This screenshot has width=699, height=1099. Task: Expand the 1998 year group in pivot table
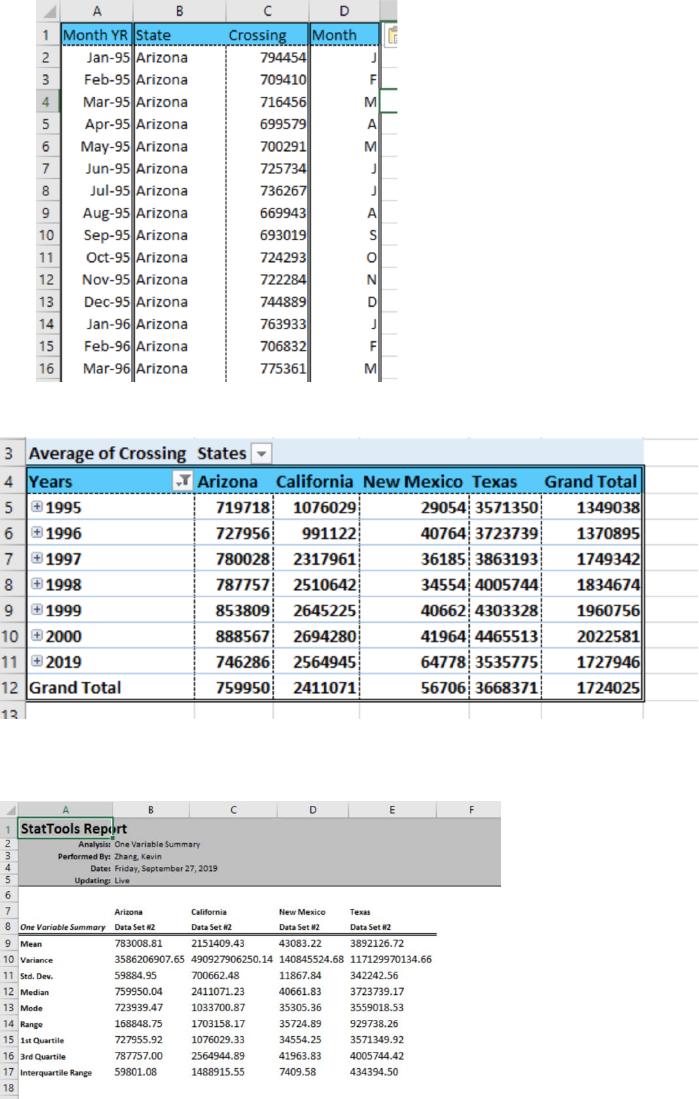(x=36, y=584)
